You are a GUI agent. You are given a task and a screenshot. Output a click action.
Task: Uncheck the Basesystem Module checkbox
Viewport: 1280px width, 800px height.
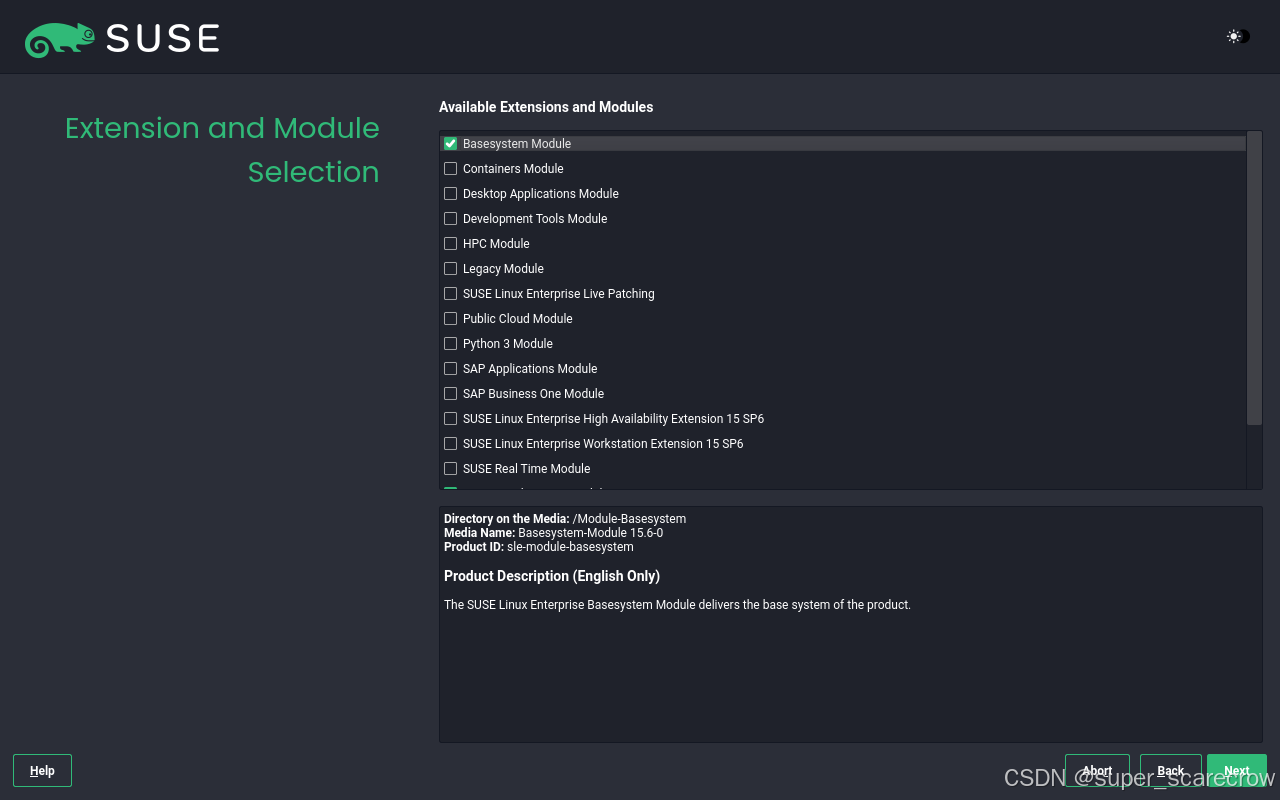click(450, 144)
